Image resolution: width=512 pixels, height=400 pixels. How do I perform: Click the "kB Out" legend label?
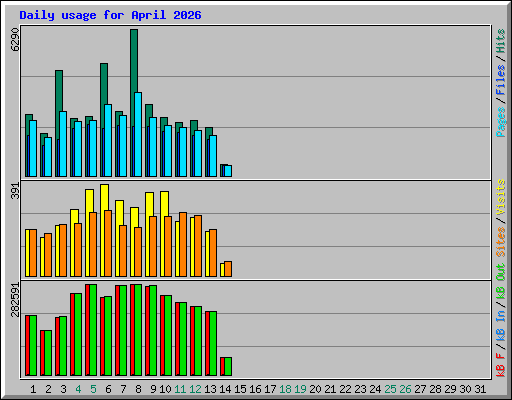tap(501, 281)
